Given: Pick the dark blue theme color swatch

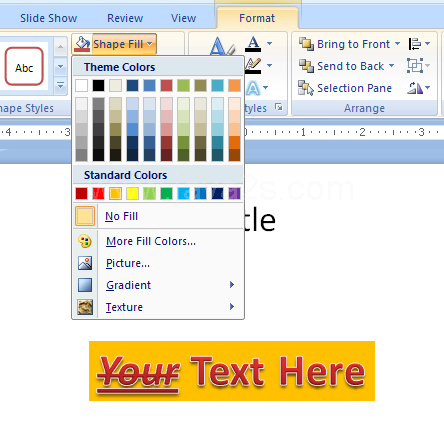Looking at the screenshot, I should [x=132, y=85].
